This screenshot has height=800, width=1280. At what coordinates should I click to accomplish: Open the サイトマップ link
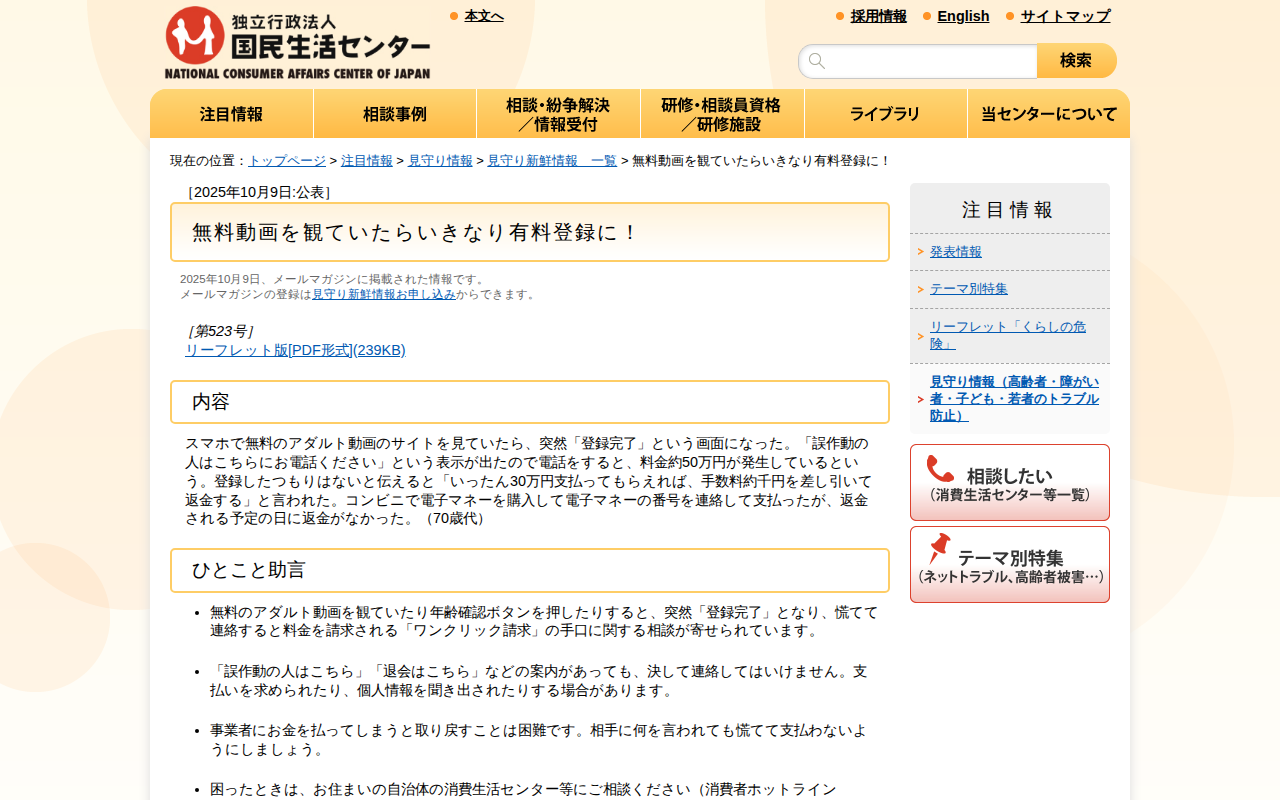pyautogui.click(x=1064, y=15)
